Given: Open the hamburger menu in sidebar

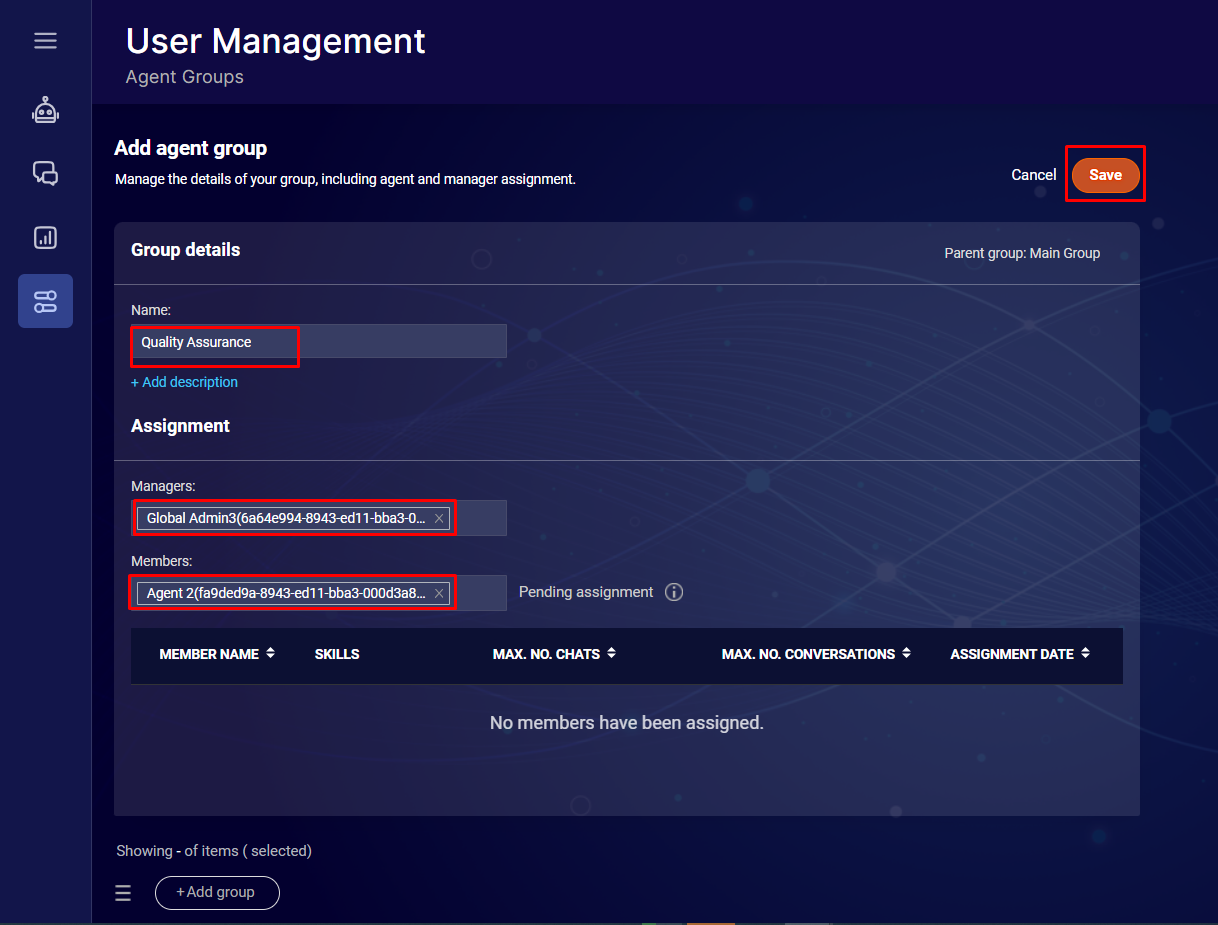Looking at the screenshot, I should 45,41.
